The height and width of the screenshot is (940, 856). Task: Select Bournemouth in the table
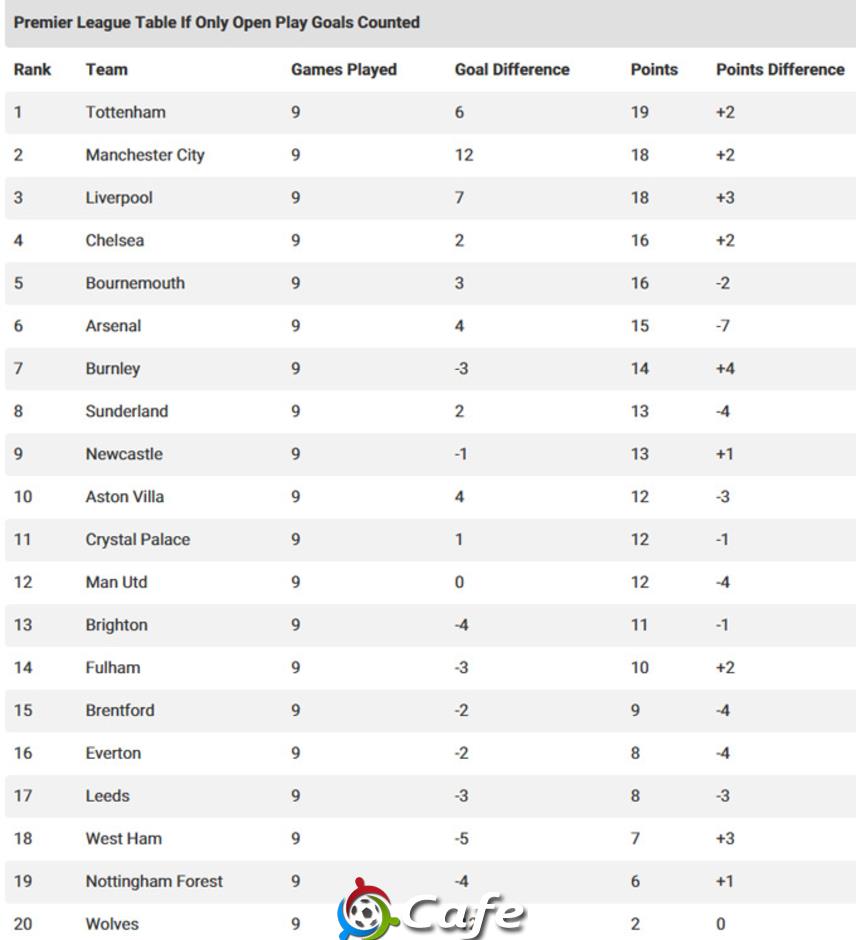[x=135, y=283]
